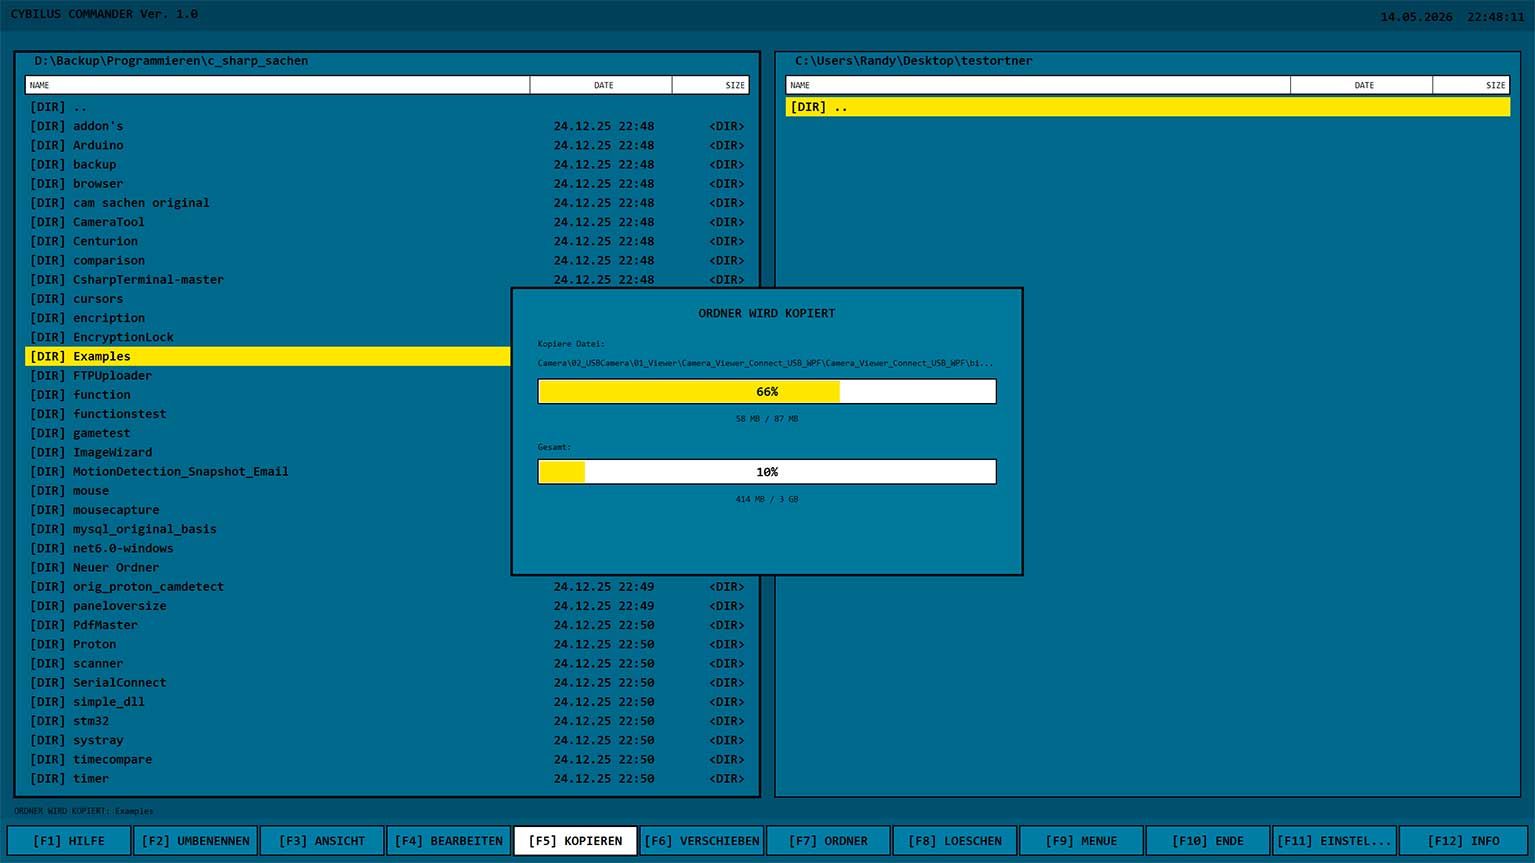Select the stm32 directory

[387, 721]
